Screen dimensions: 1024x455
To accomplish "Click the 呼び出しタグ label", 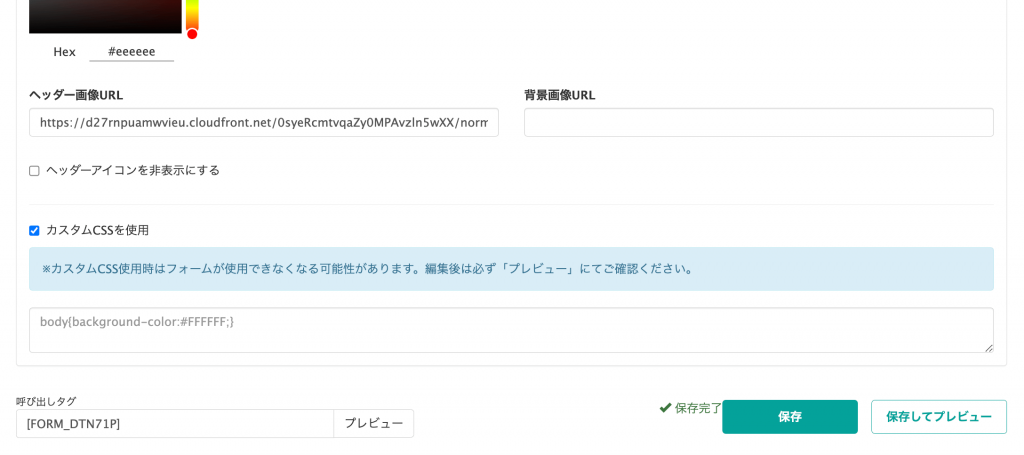I will click(x=46, y=401).
